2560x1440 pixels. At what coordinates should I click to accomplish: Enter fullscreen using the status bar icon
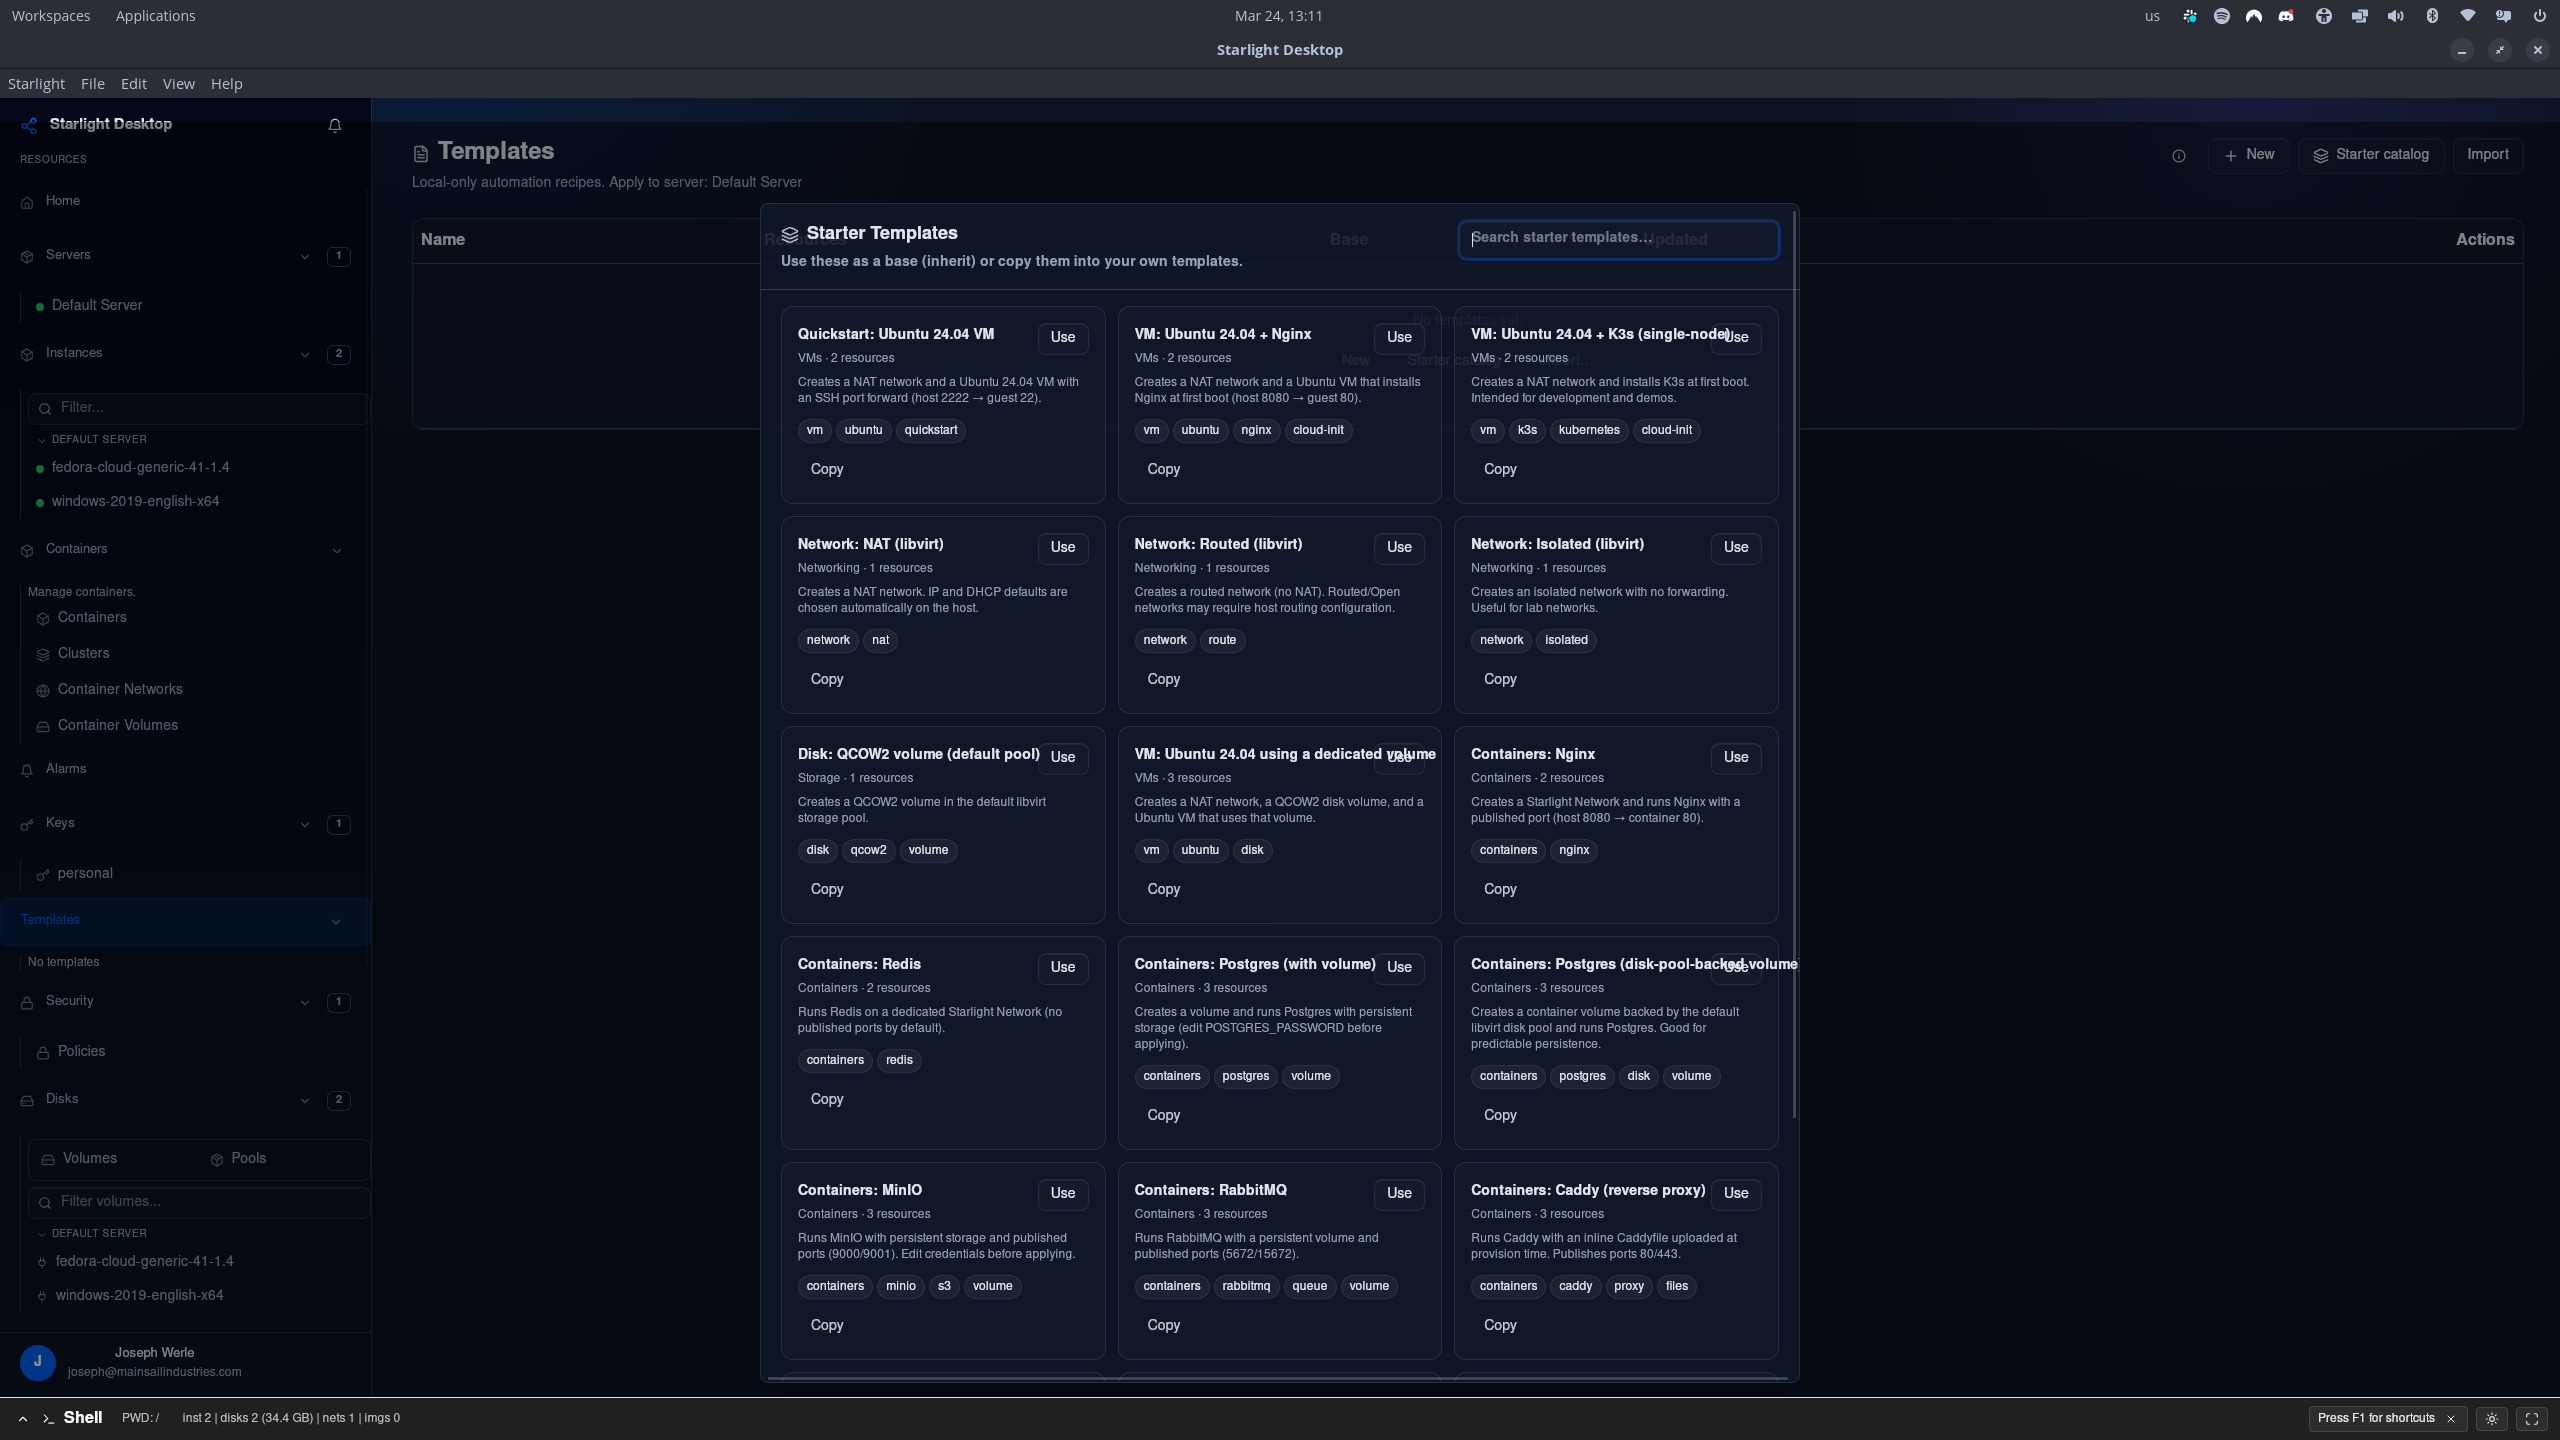(x=2532, y=1418)
